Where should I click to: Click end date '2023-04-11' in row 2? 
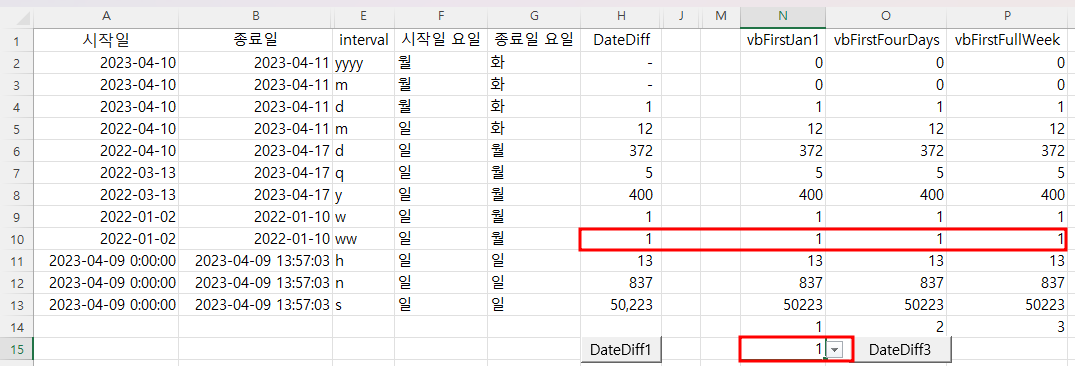(x=256, y=64)
